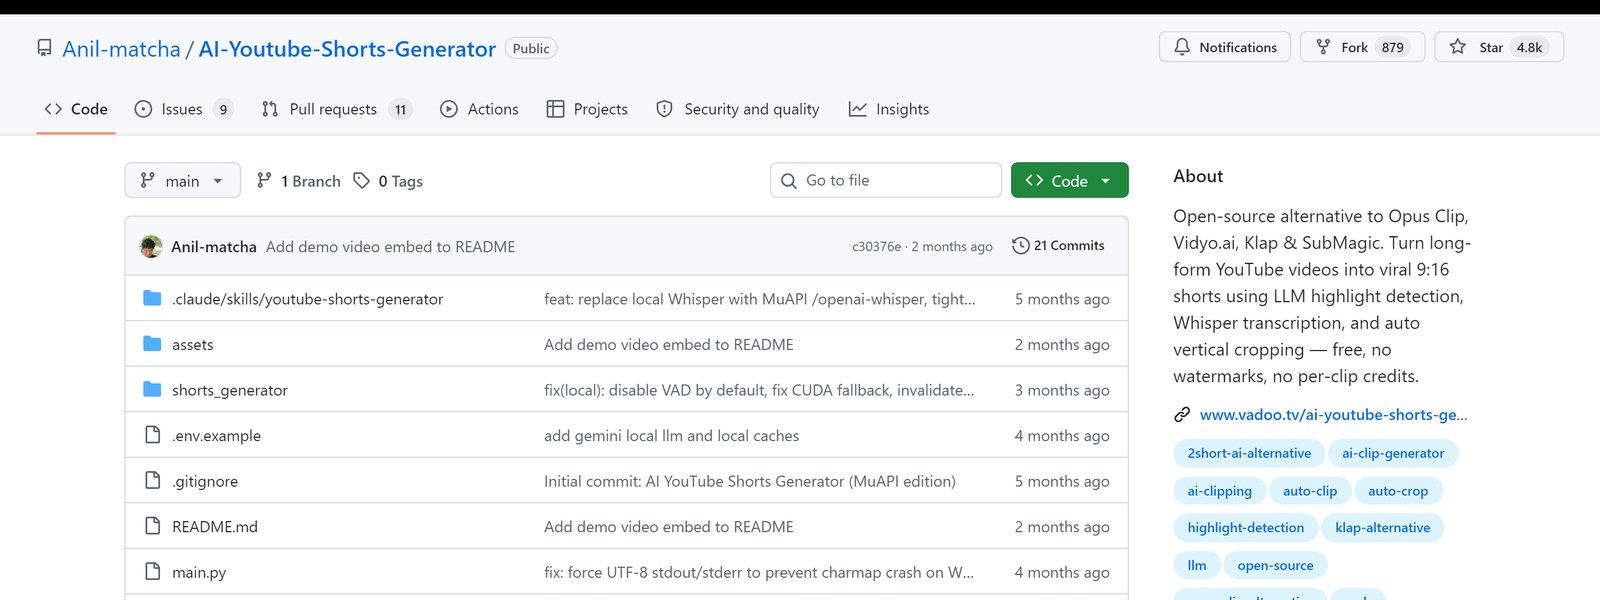
Task: Click the Projects table icon
Action: (x=555, y=109)
